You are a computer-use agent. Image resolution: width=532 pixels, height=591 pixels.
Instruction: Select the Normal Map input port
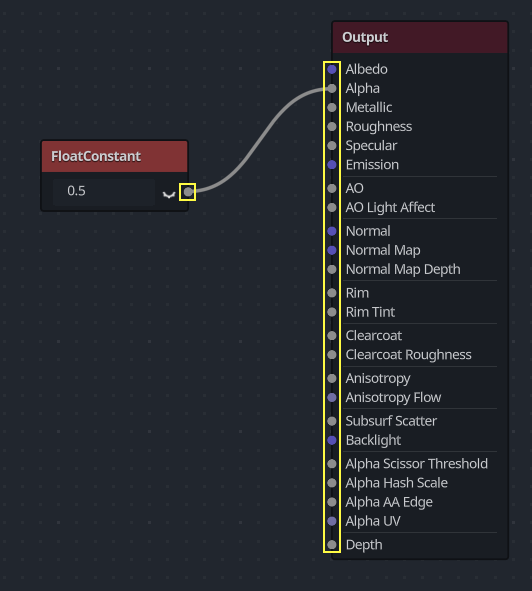pyautogui.click(x=332, y=250)
